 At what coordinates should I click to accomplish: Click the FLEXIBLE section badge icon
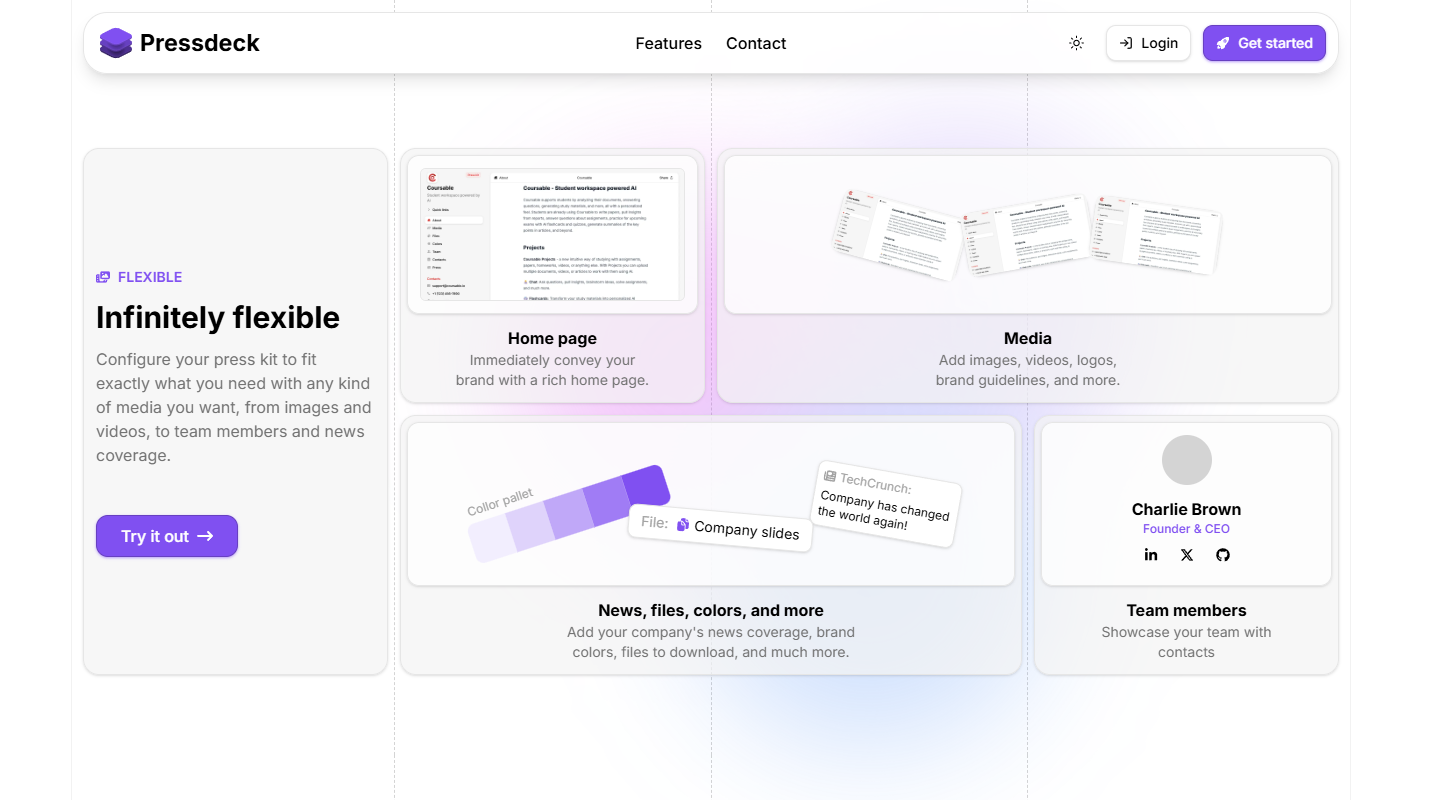point(103,277)
